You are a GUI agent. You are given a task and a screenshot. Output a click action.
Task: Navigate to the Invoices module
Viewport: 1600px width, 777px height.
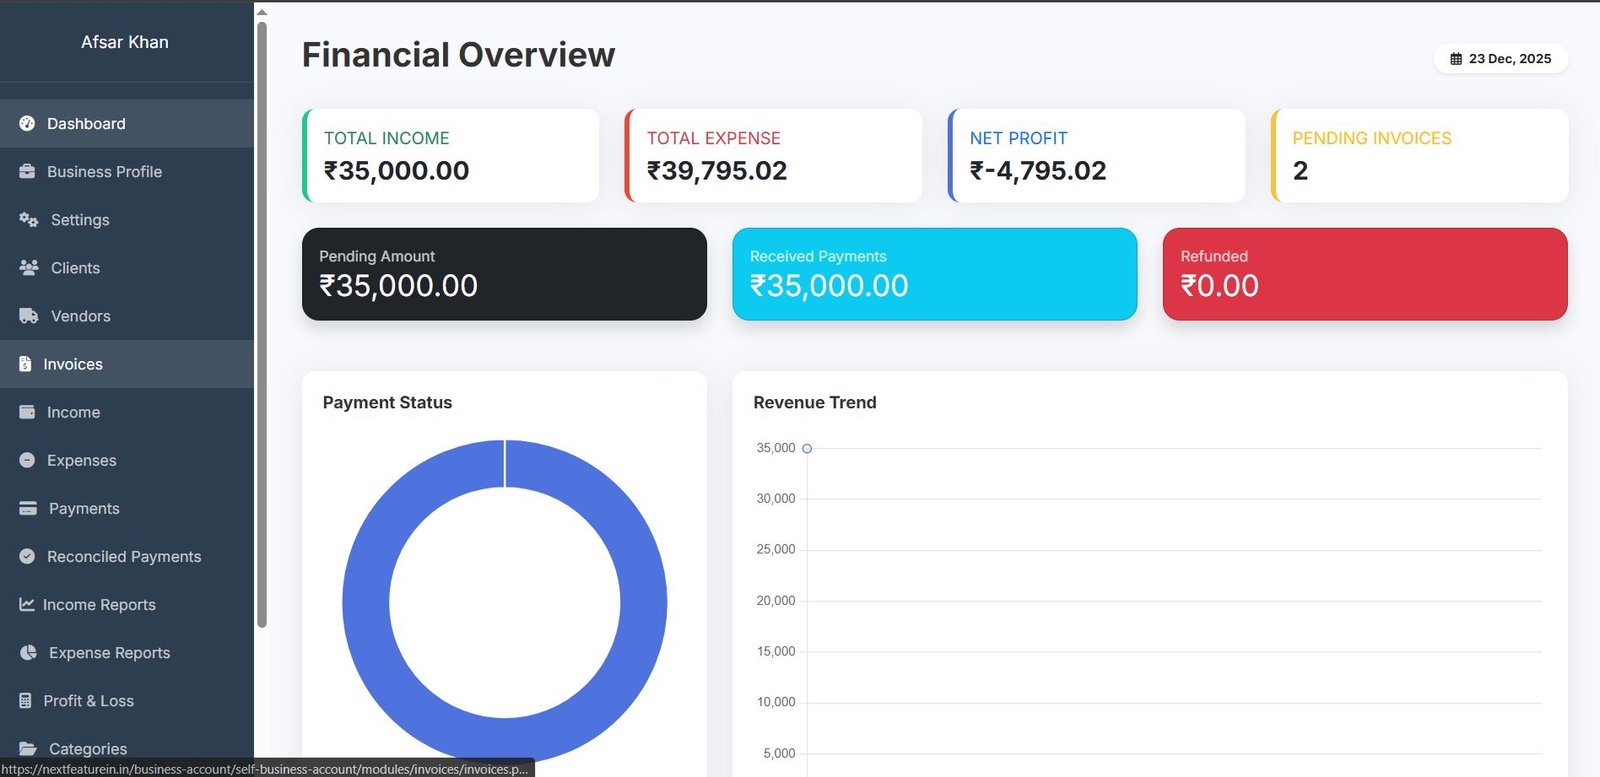click(127, 364)
